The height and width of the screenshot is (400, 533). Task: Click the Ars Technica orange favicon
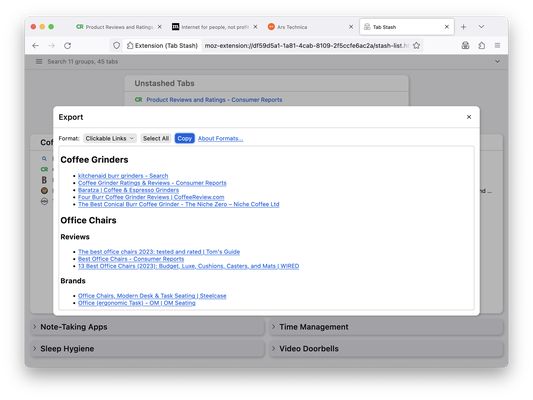271,27
